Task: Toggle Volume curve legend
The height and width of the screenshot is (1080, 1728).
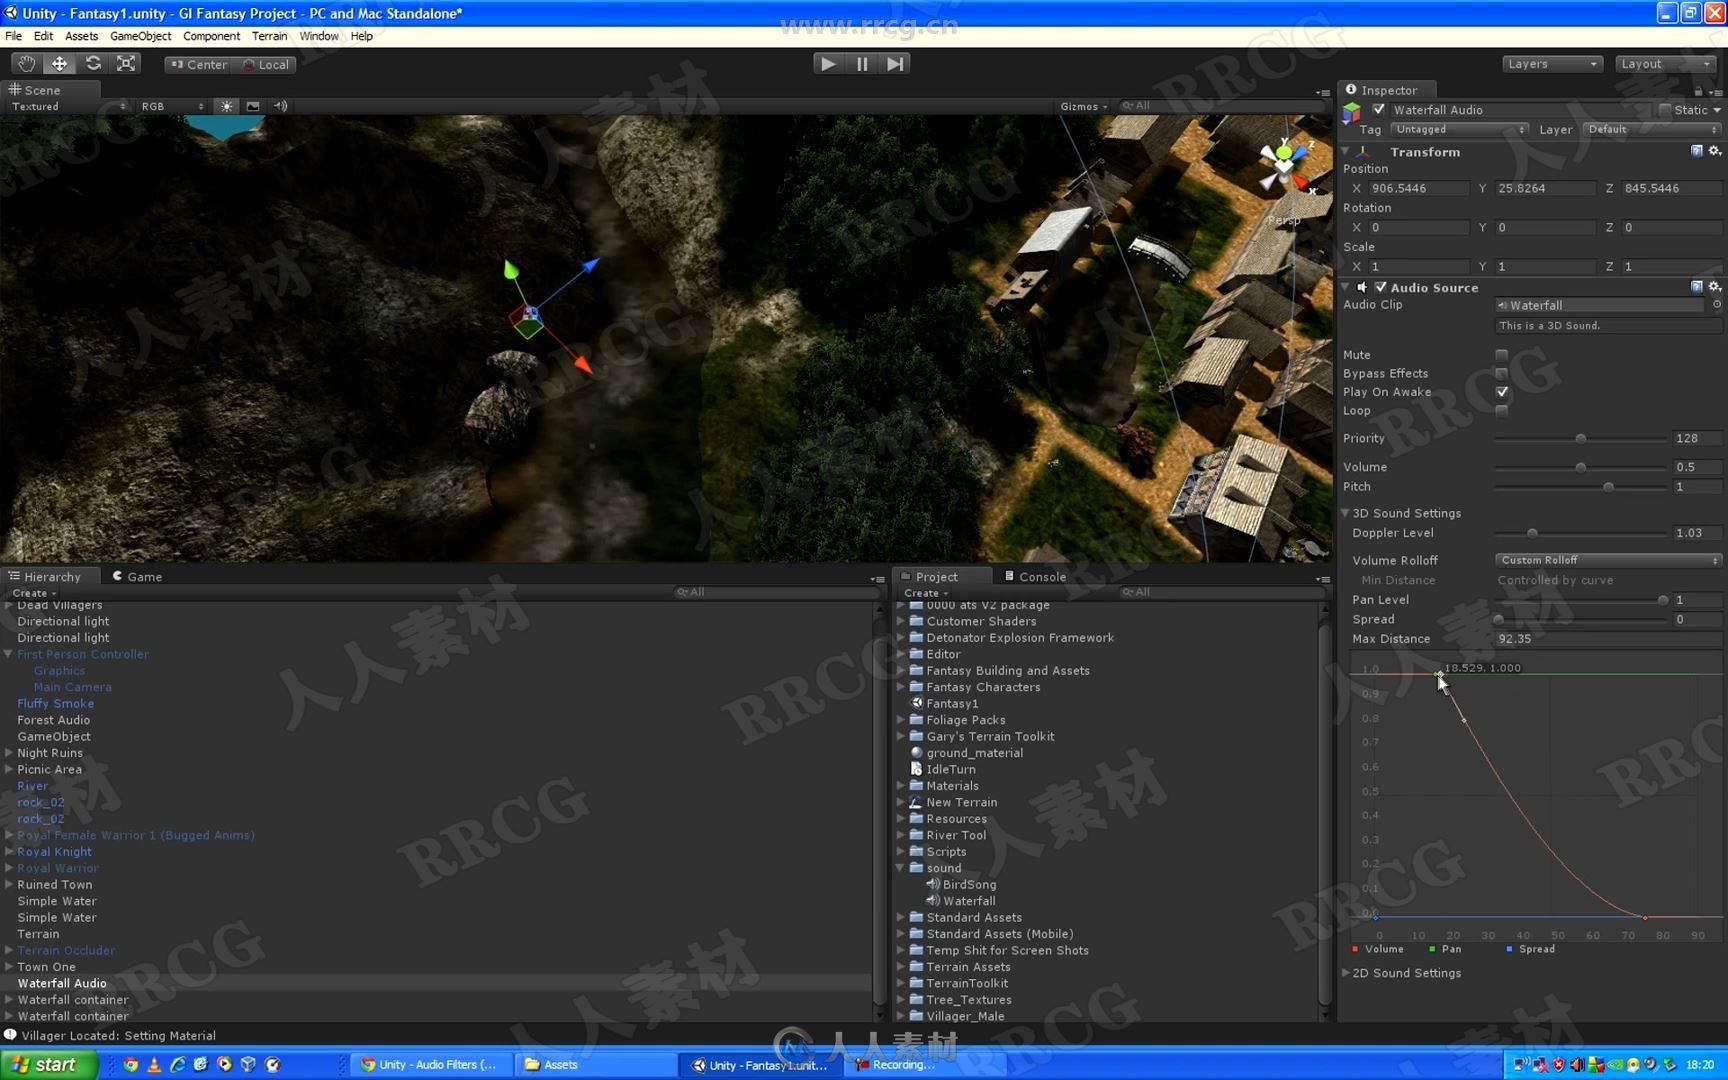Action: point(1377,949)
